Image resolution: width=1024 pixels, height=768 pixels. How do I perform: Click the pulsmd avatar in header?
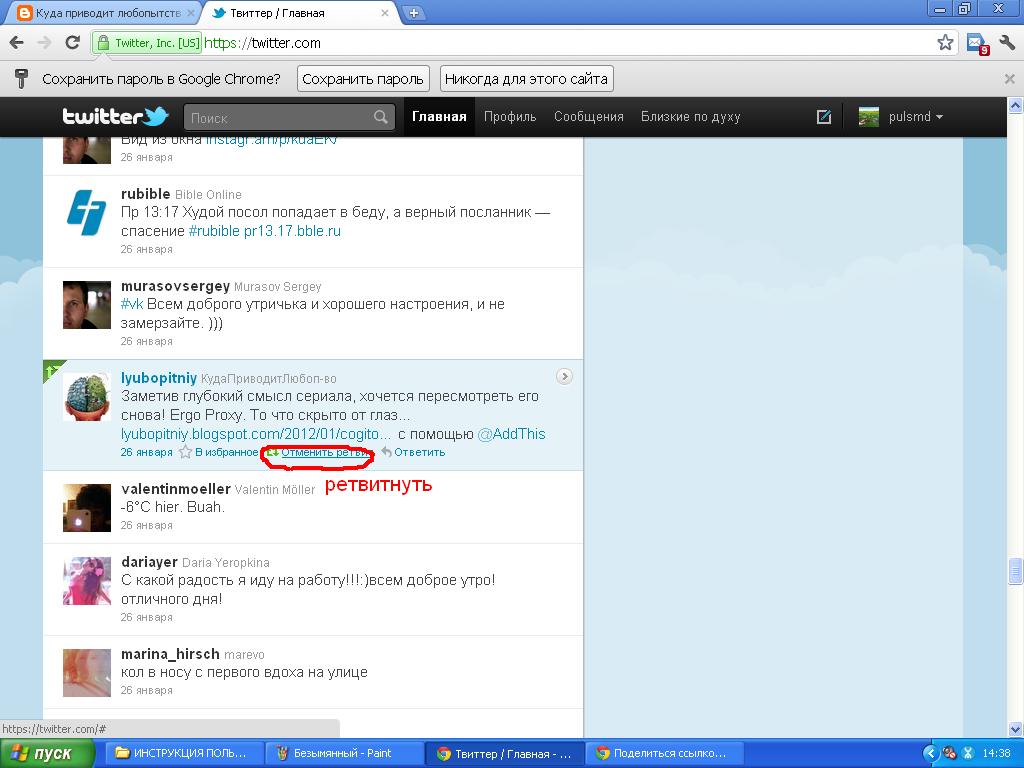point(869,117)
